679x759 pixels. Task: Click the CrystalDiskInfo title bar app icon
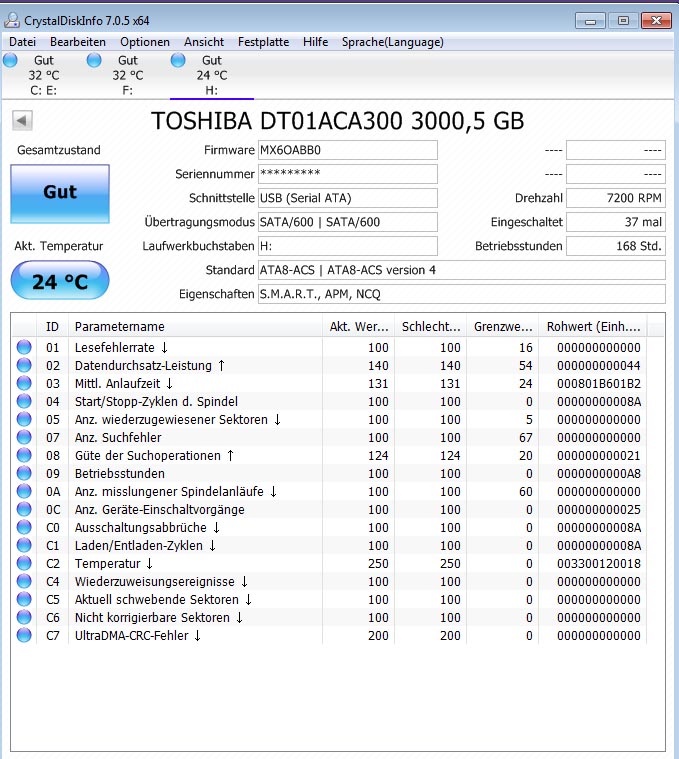coord(12,20)
